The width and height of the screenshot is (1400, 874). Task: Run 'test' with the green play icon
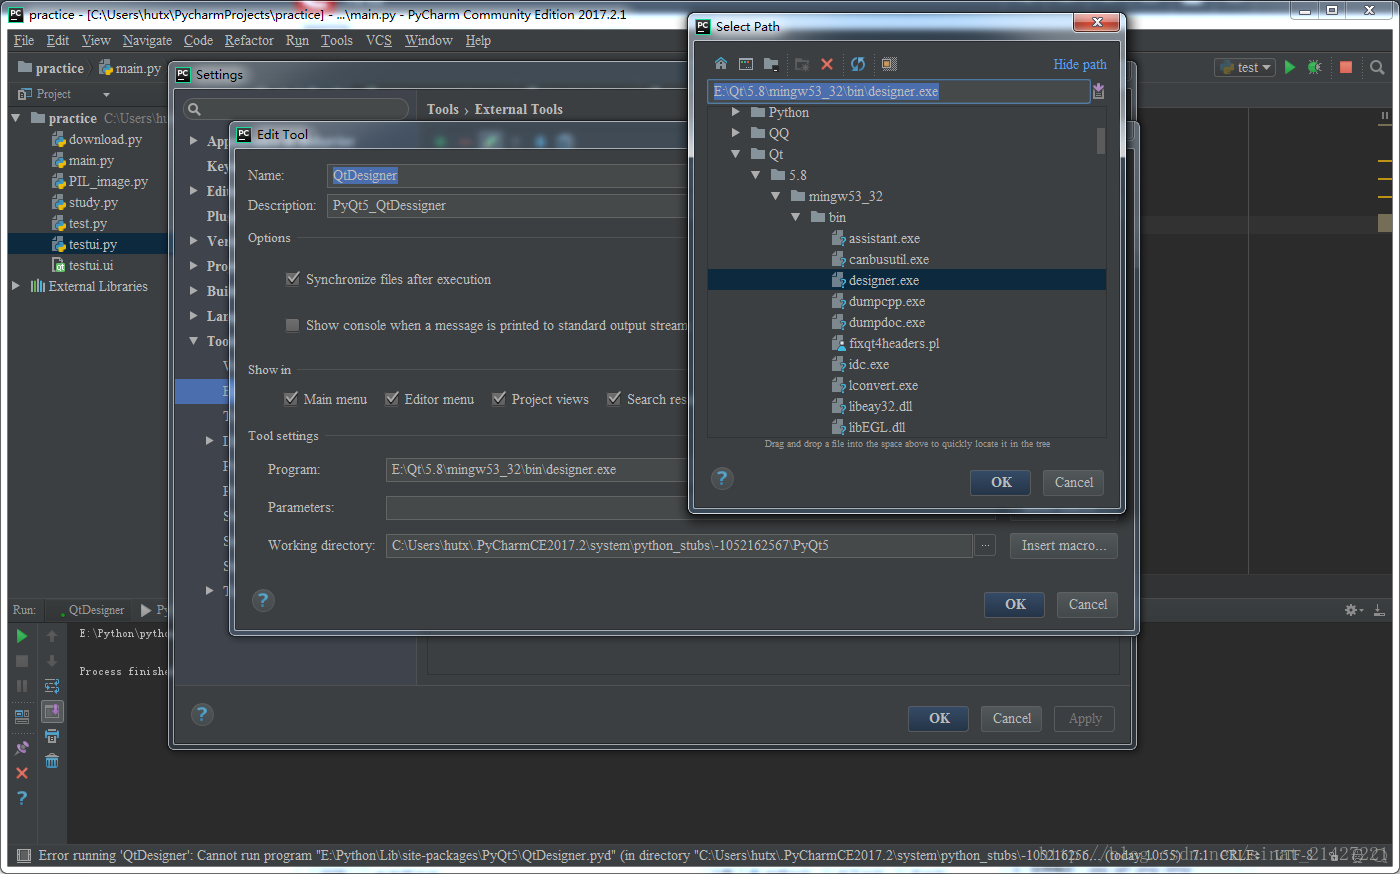click(1290, 67)
